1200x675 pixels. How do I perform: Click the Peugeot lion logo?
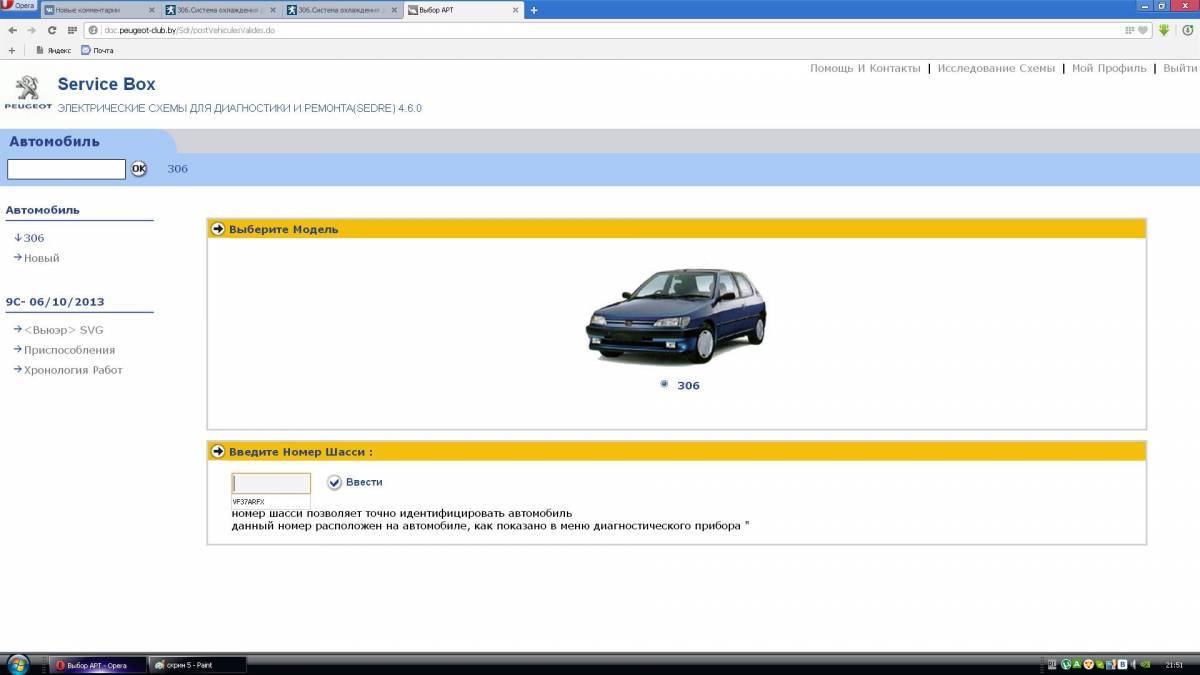(27, 88)
